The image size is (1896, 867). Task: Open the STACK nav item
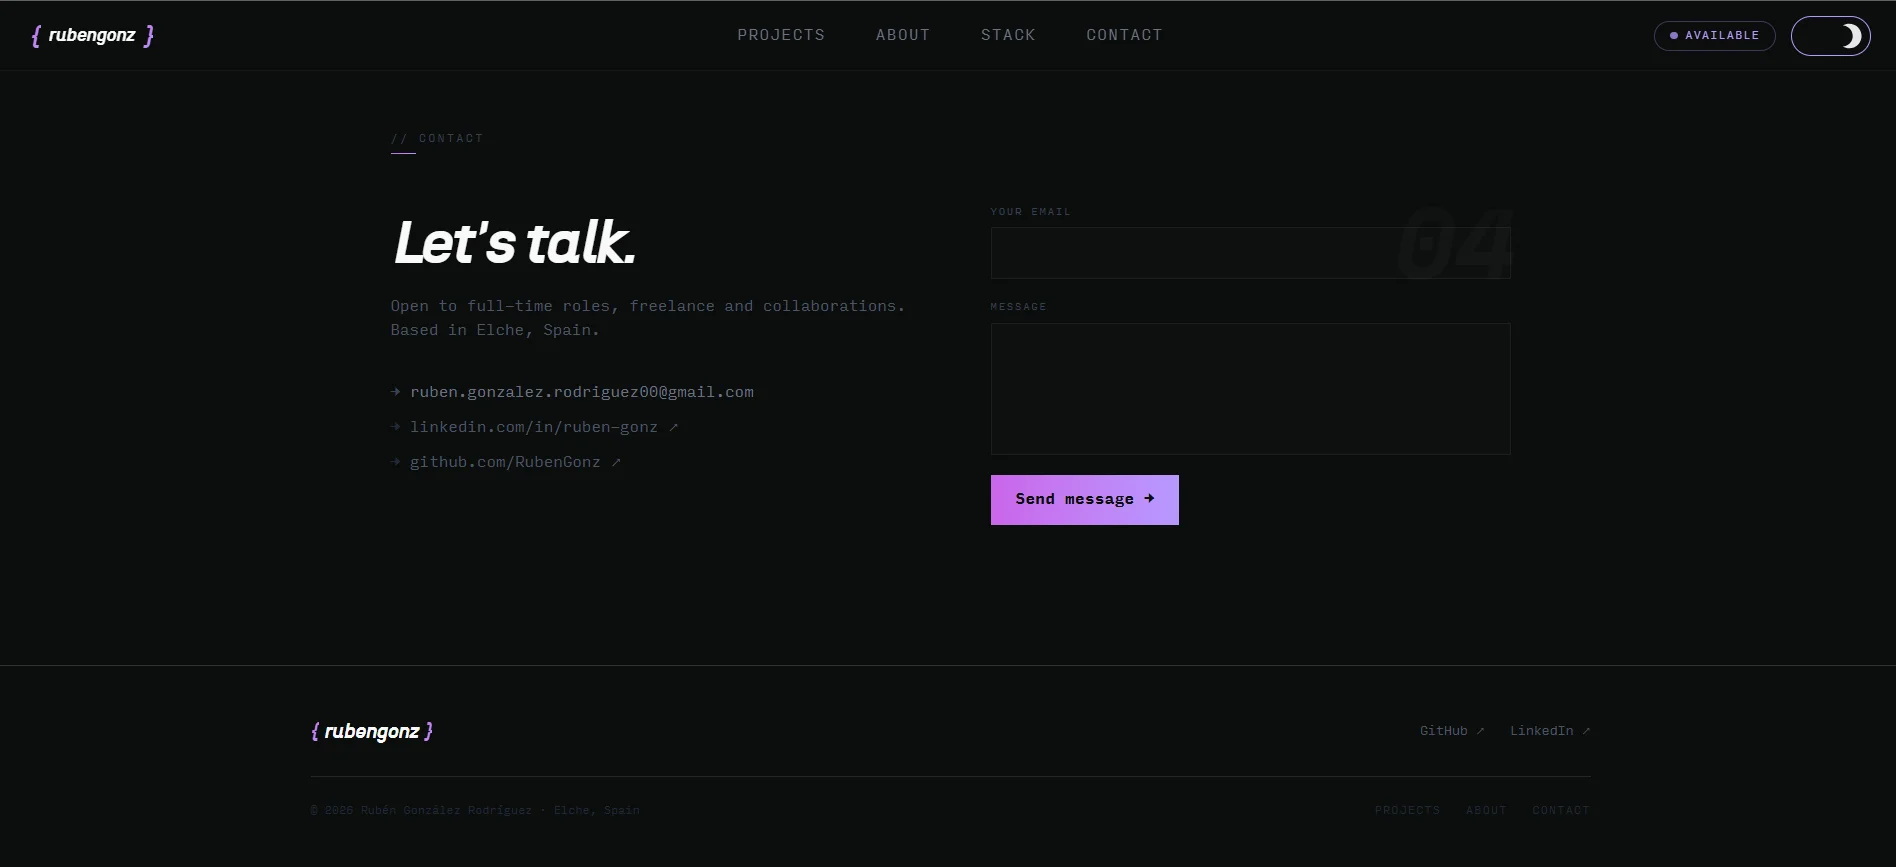tap(1008, 35)
